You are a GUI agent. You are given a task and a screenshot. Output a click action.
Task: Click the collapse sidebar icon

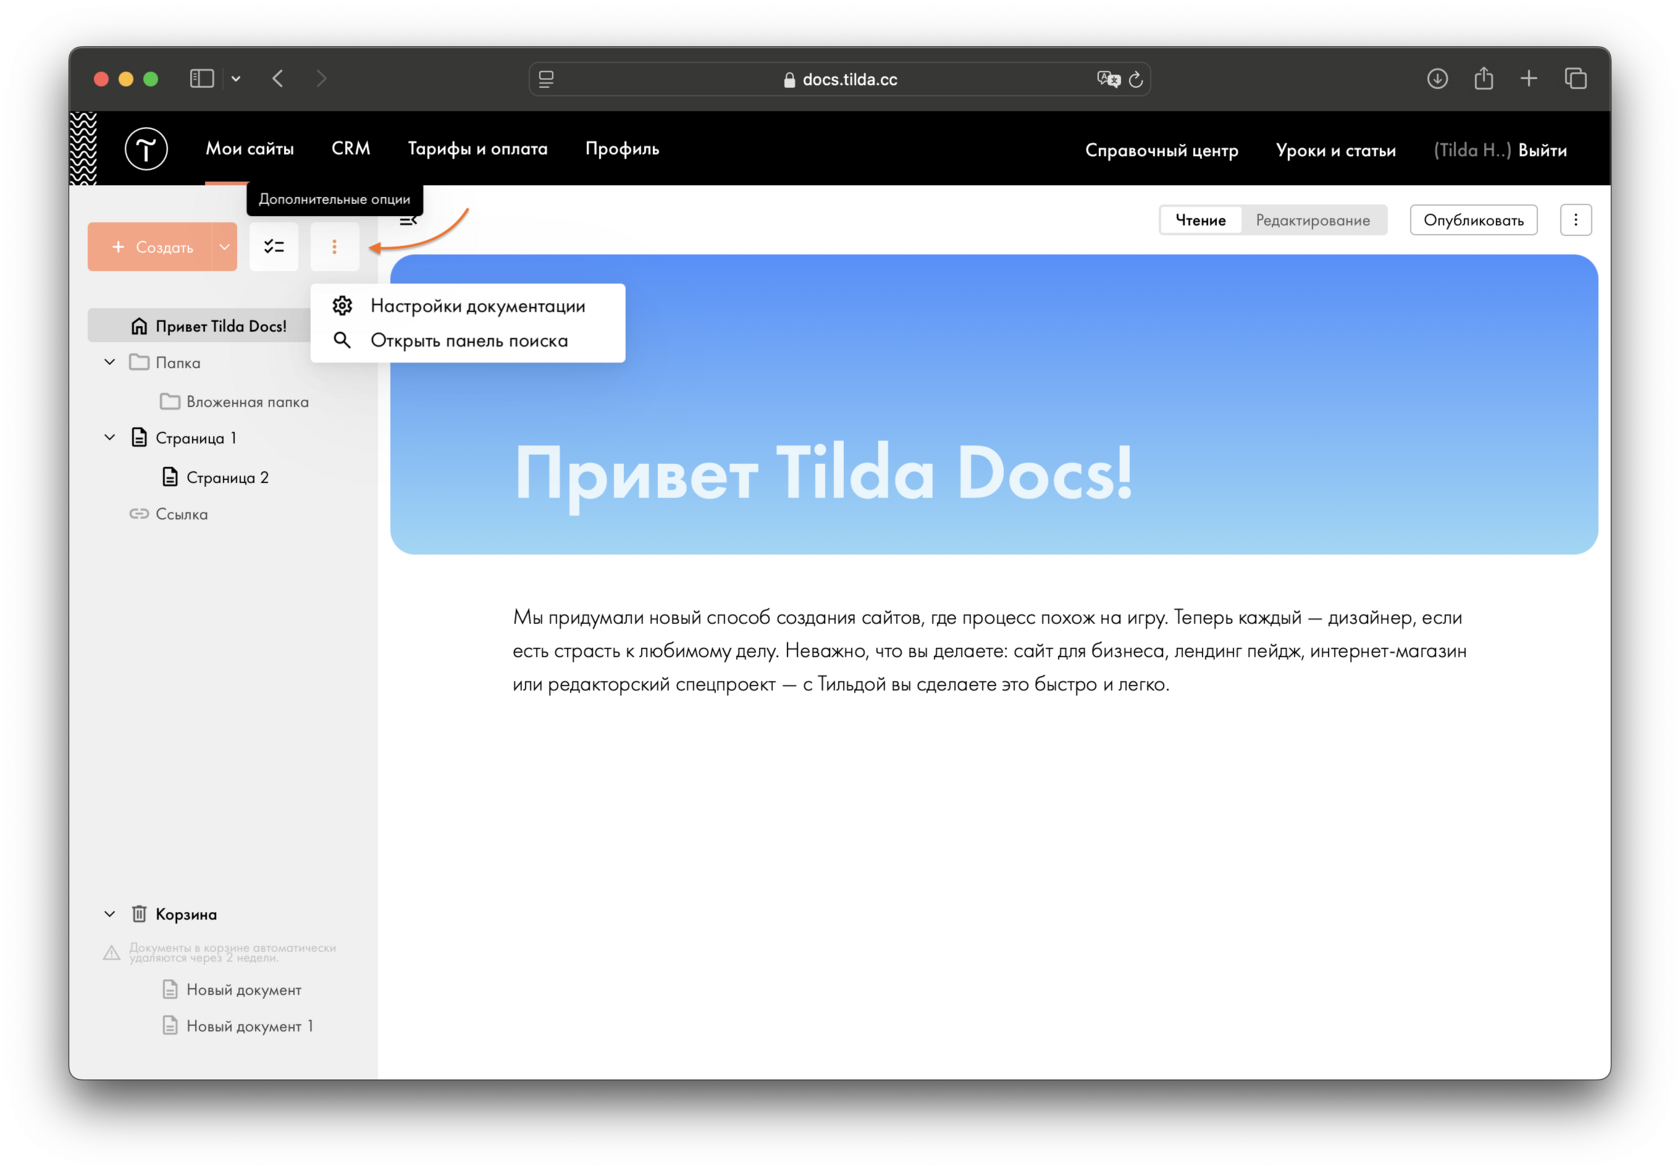[x=408, y=220]
